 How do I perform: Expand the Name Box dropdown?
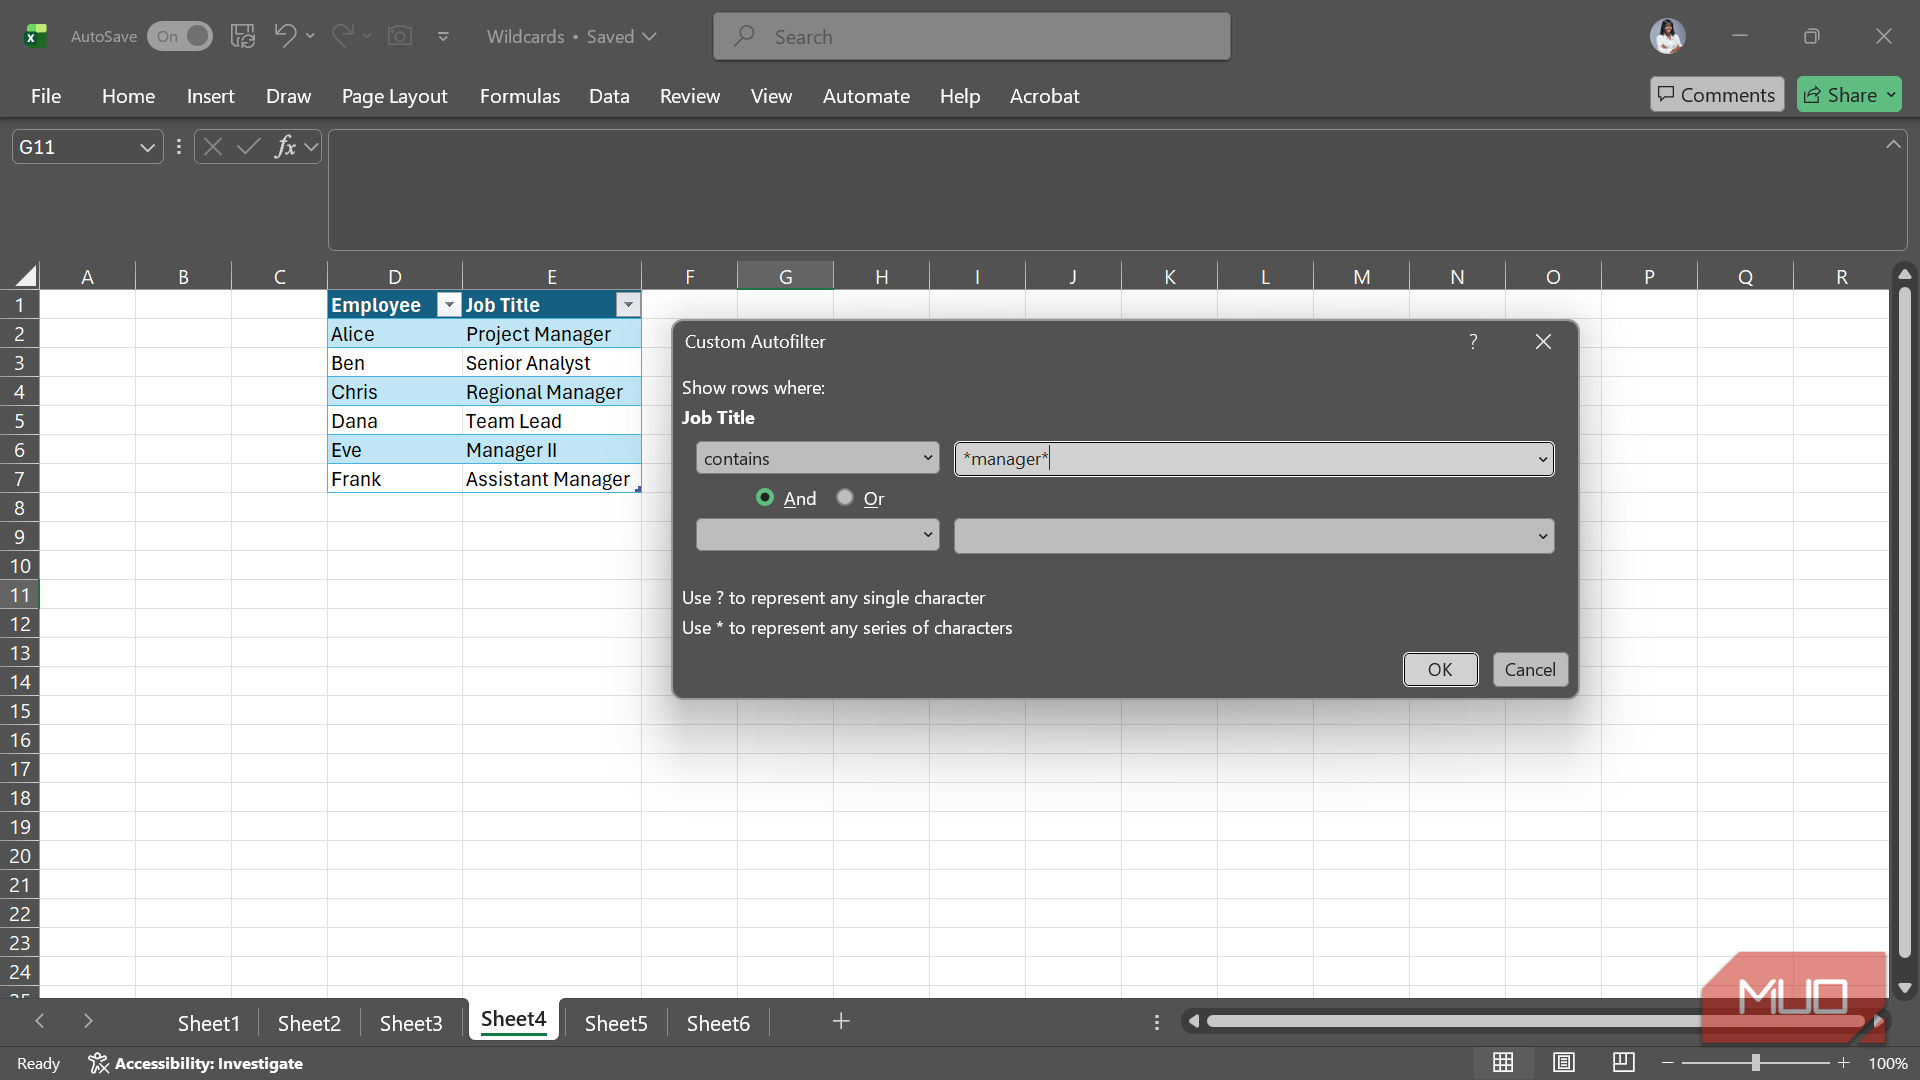point(147,147)
